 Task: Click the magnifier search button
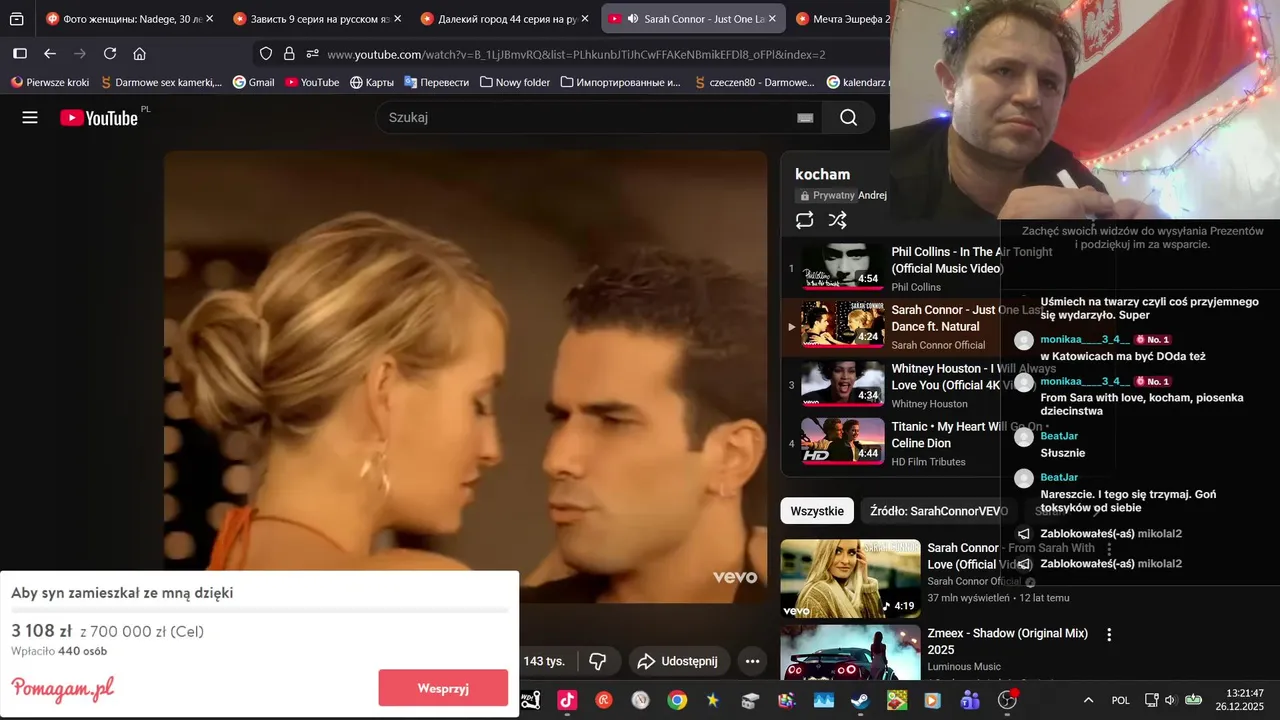click(849, 118)
